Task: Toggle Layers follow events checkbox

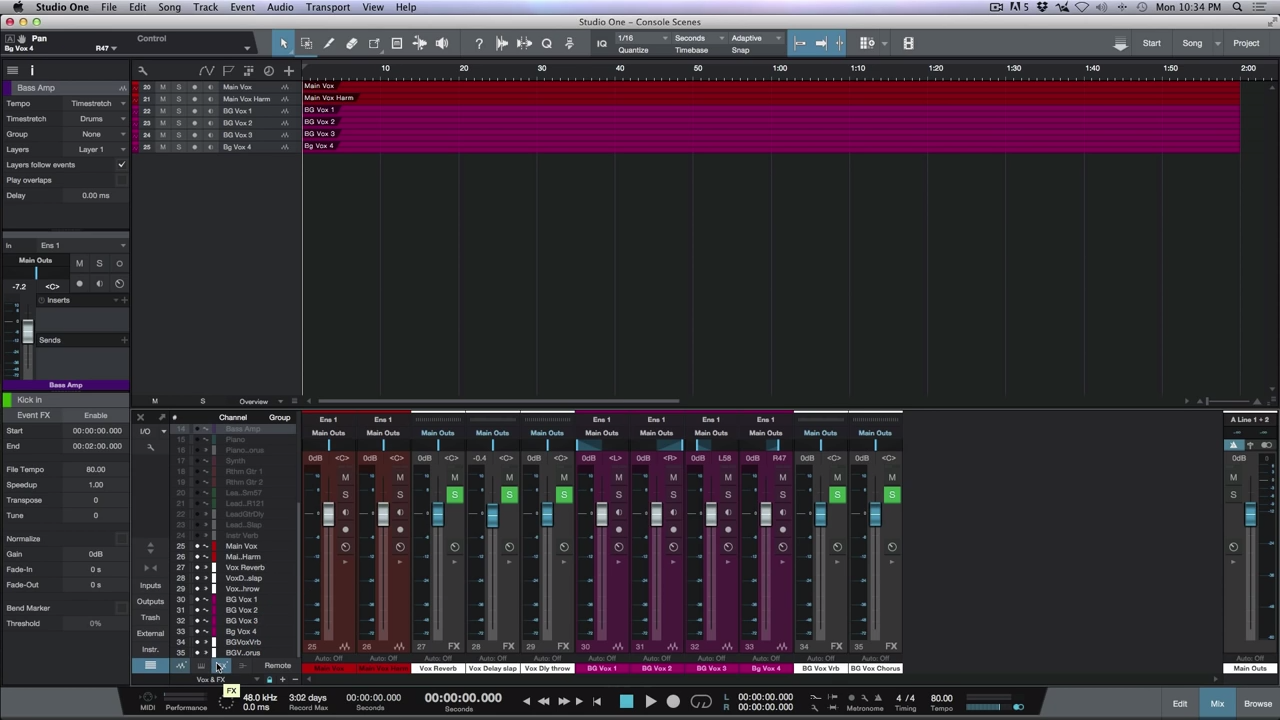Action: point(121,165)
